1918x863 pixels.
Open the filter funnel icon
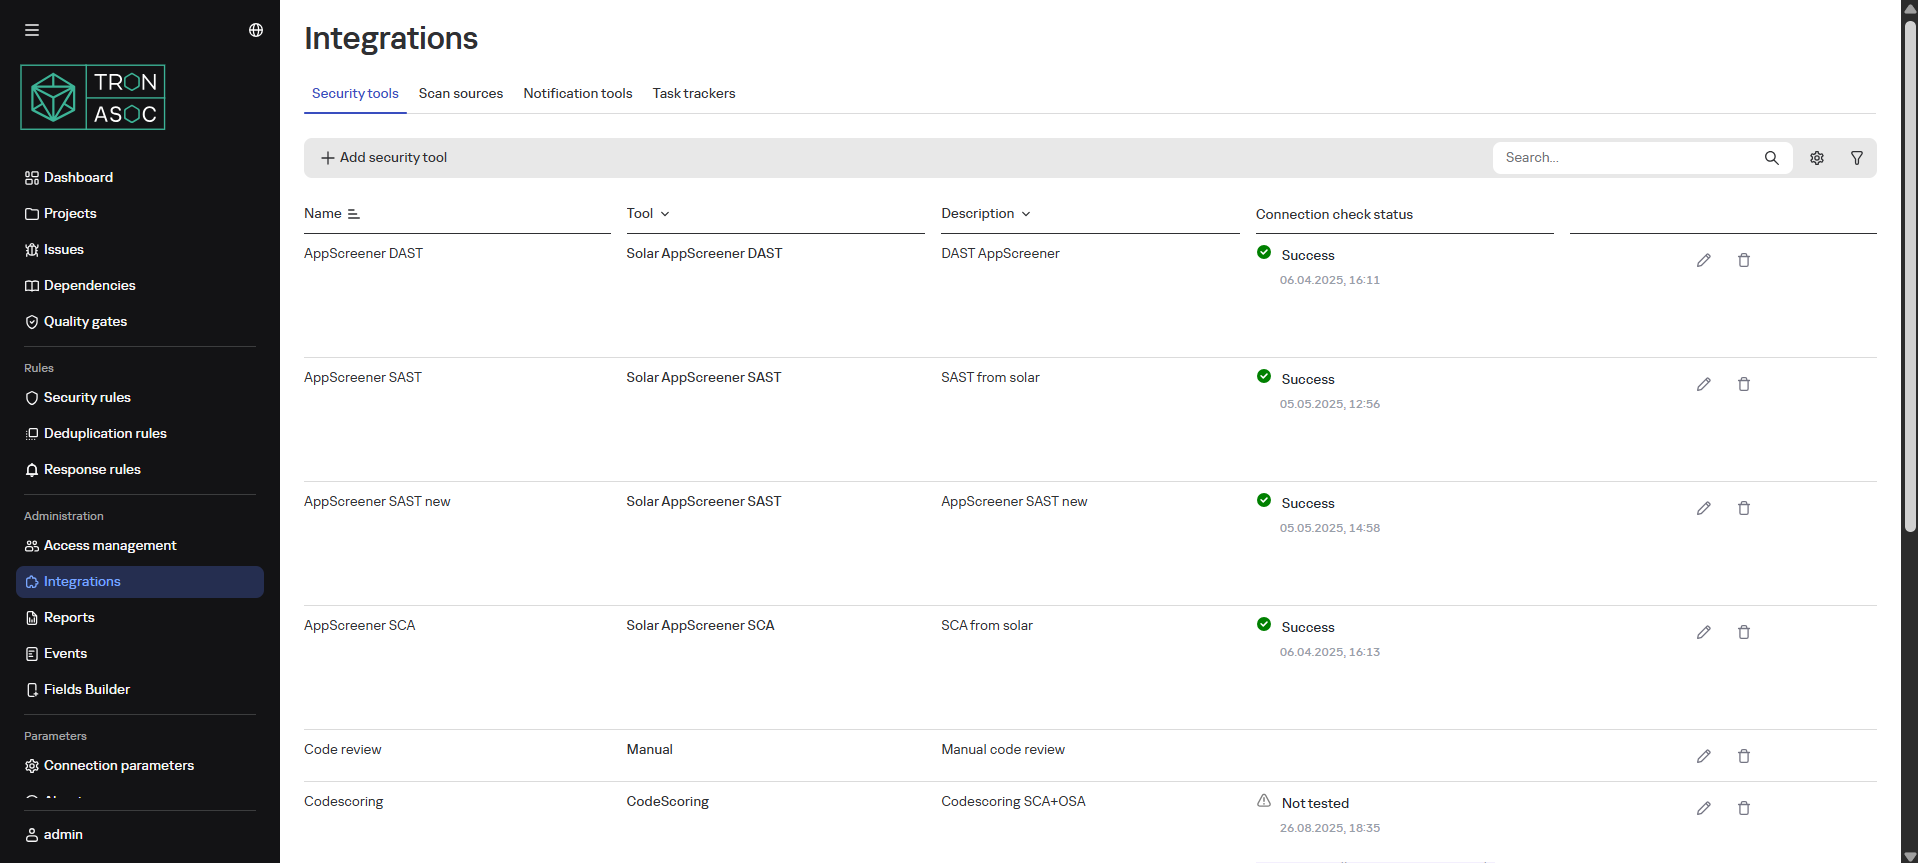click(x=1857, y=158)
